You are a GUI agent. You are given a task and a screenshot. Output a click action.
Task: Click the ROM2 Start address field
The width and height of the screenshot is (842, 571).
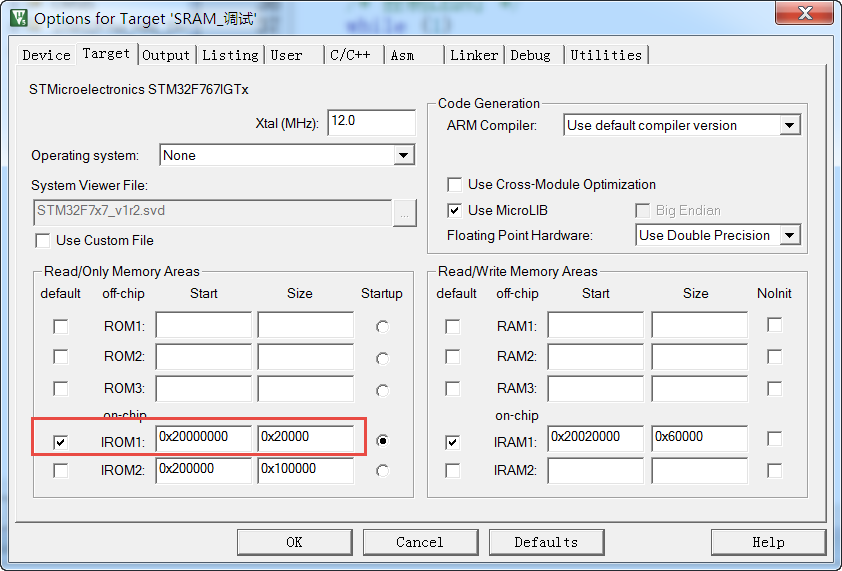click(x=204, y=357)
